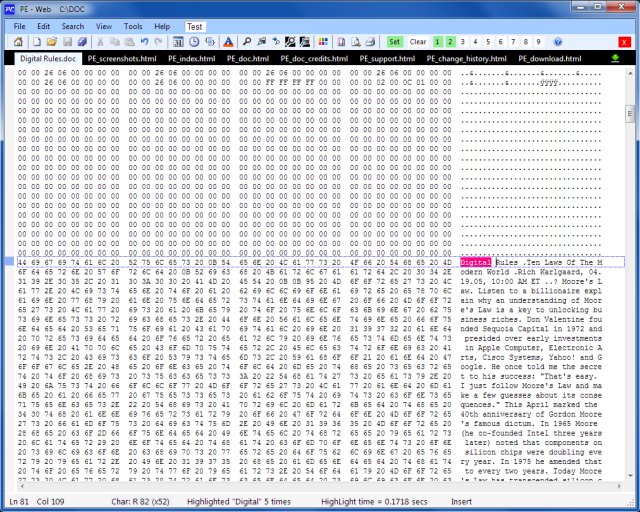Click the vertical scrollbar down arrow
Viewport: 640px width, 512px height.
[x=631, y=476]
